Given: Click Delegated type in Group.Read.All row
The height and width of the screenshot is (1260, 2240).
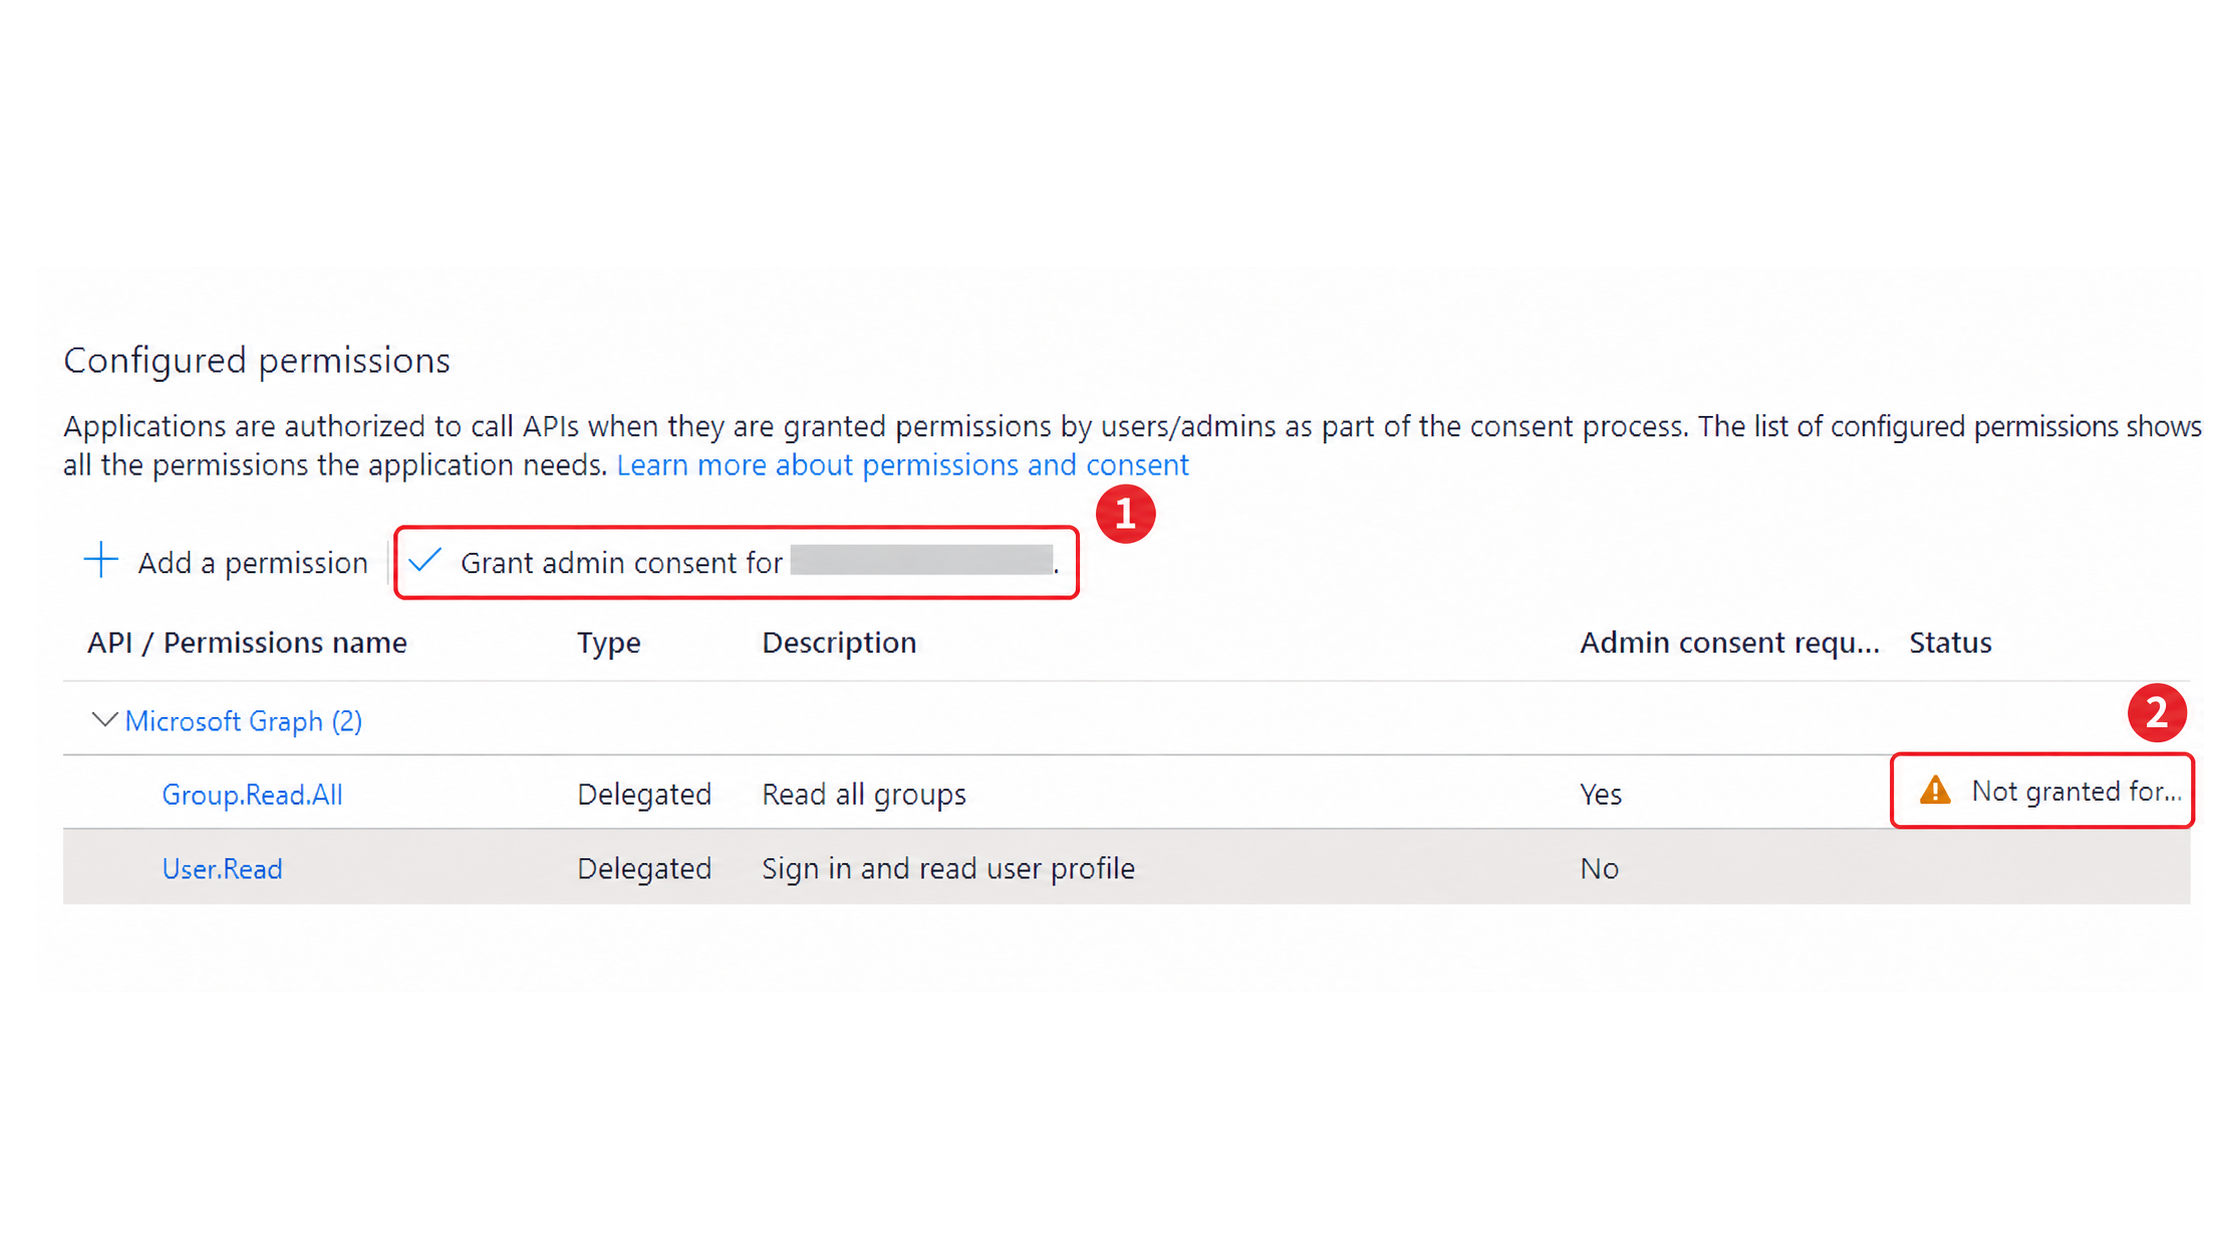Looking at the screenshot, I should coord(644,794).
